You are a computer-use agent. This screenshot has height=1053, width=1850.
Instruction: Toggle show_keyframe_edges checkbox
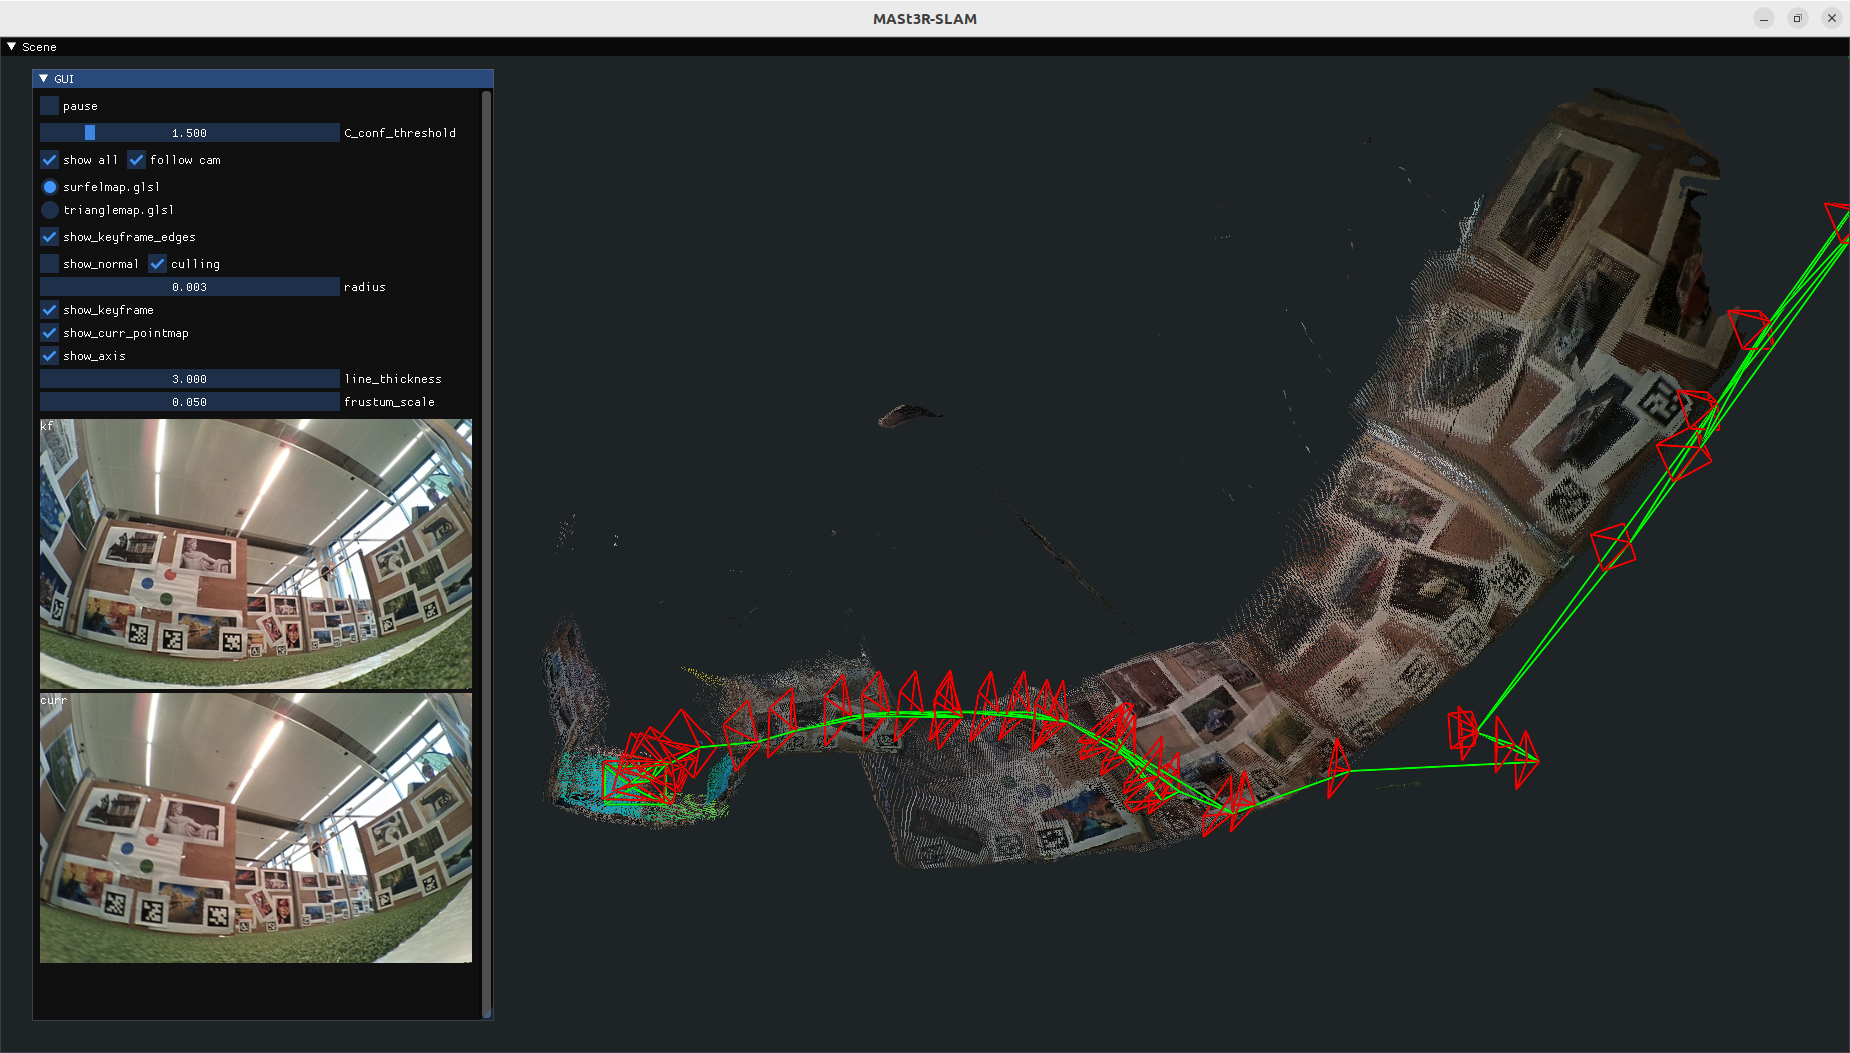49,237
